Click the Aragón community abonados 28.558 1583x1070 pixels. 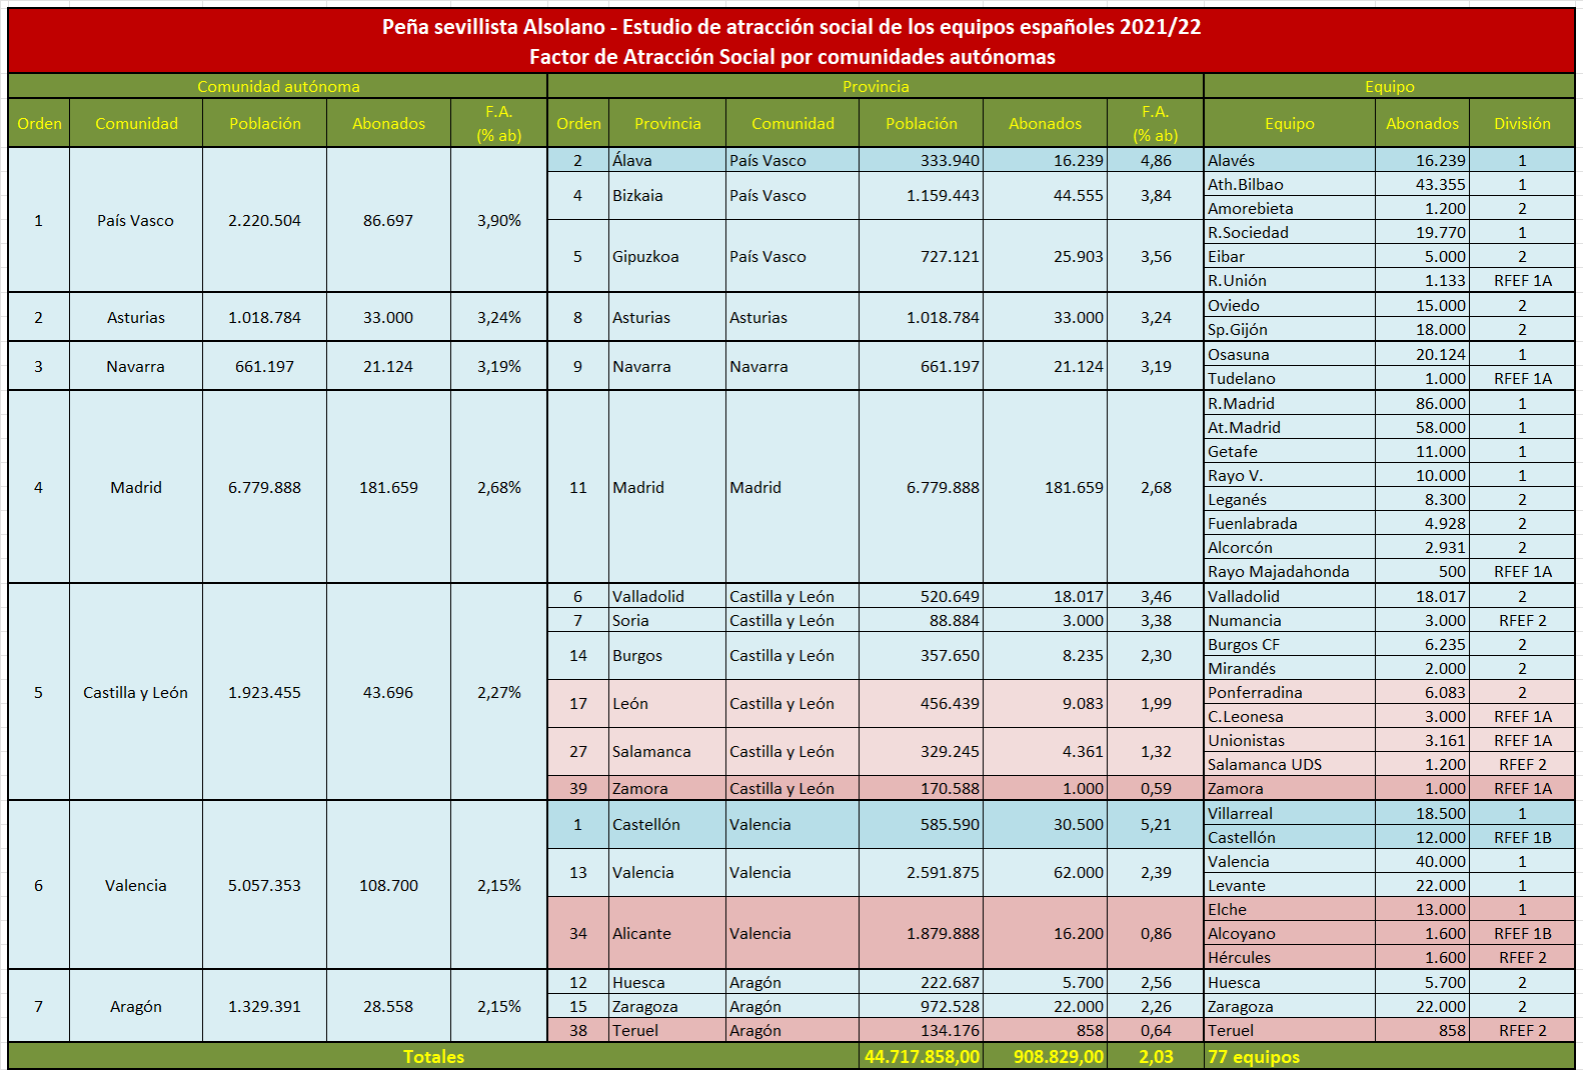click(x=389, y=1006)
